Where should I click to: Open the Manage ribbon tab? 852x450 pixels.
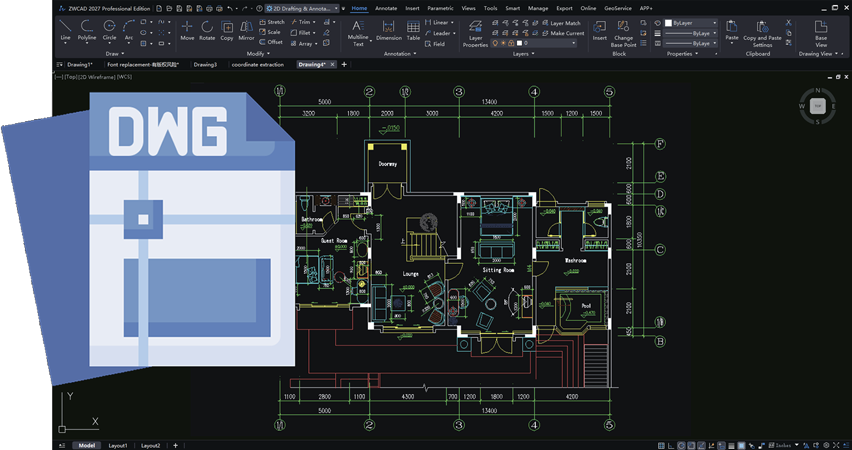coord(538,9)
